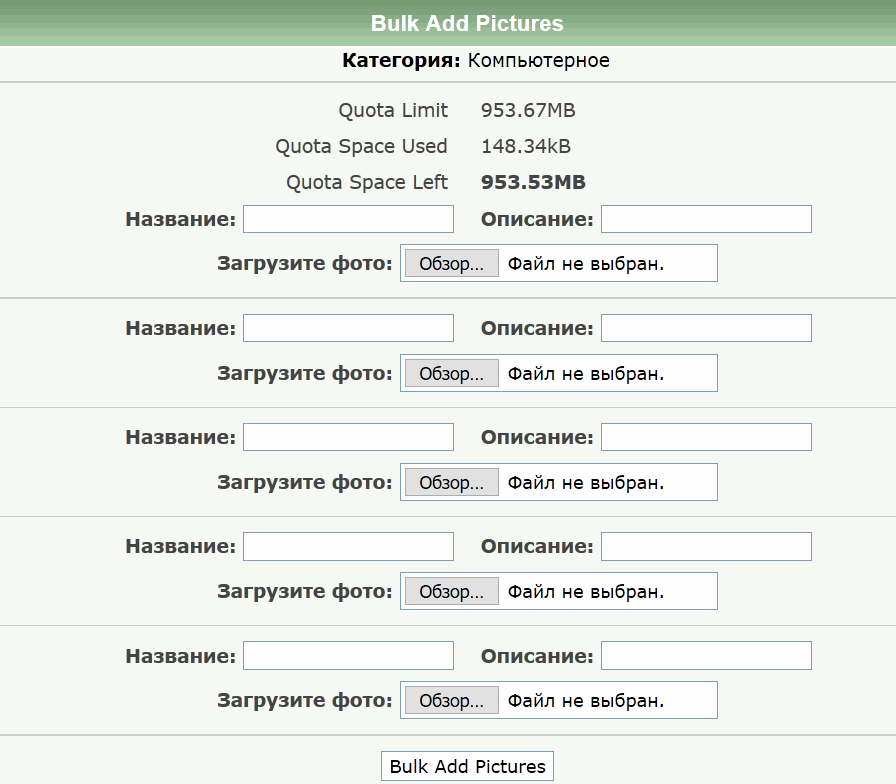The image size is (896, 784).
Task: Click the fourth 'Файл не выбран.' file text
Action: pos(585,591)
